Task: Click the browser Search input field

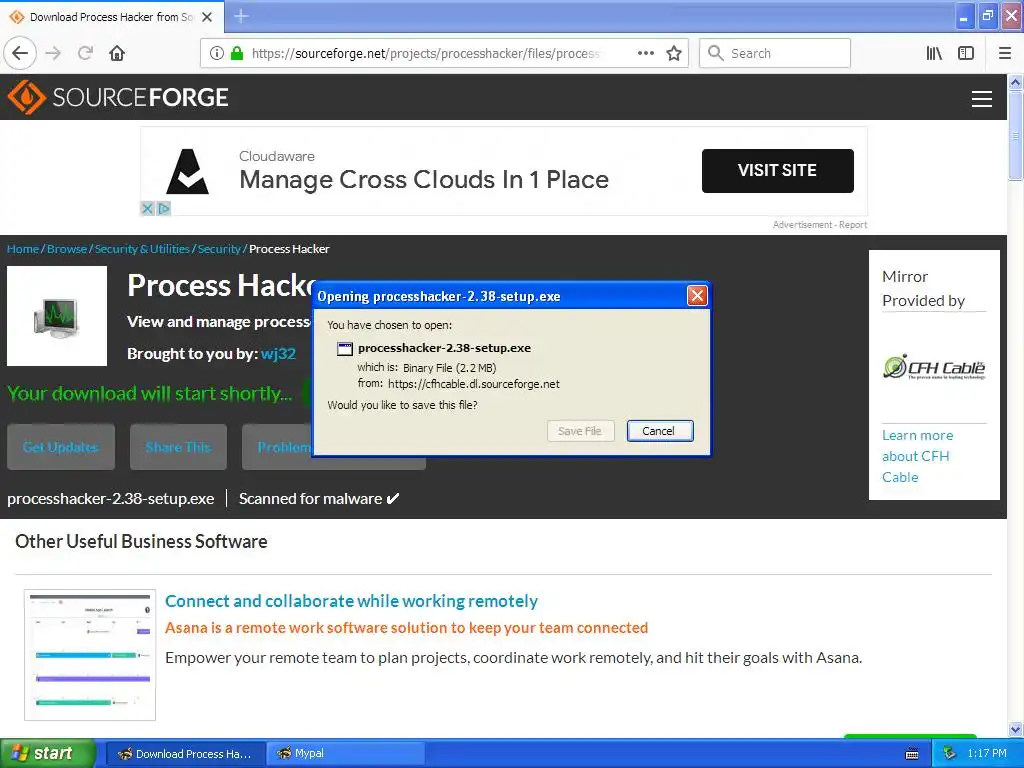Action: [x=775, y=53]
